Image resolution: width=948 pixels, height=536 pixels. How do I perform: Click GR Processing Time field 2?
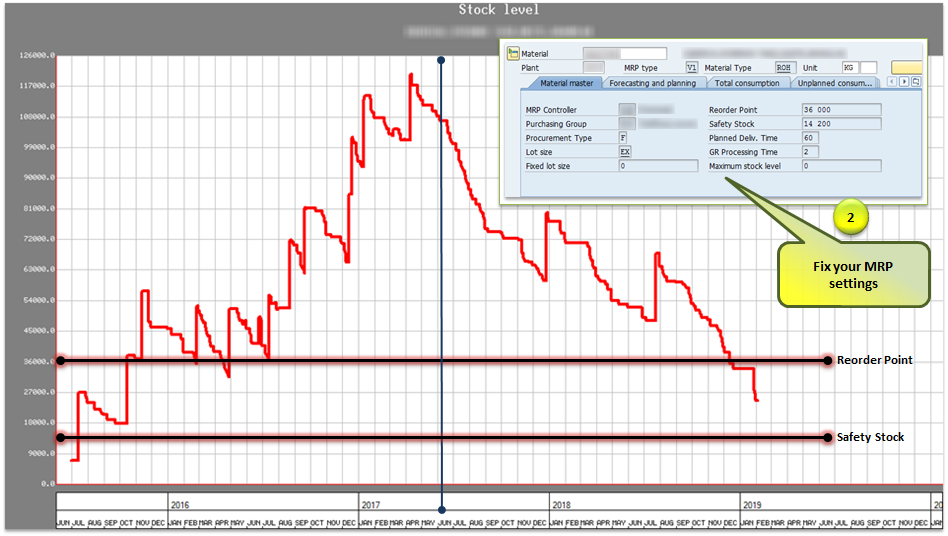tap(810, 152)
